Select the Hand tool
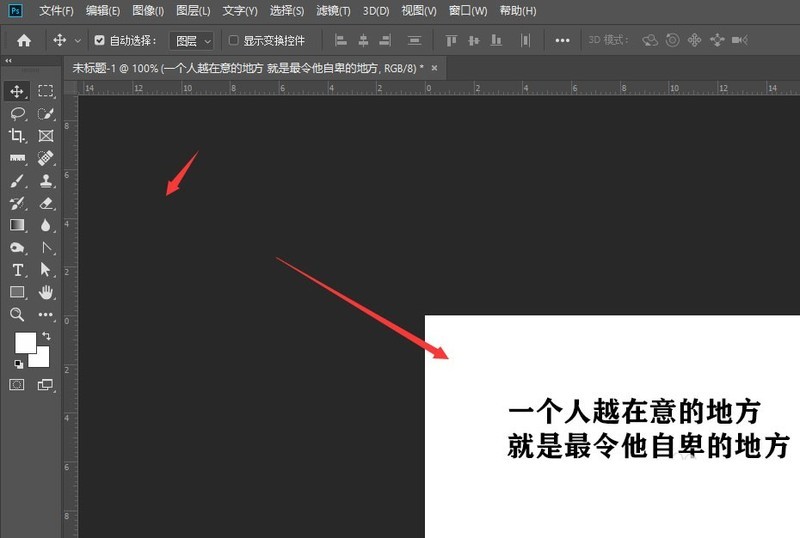The width and height of the screenshot is (800, 538). [x=45, y=292]
